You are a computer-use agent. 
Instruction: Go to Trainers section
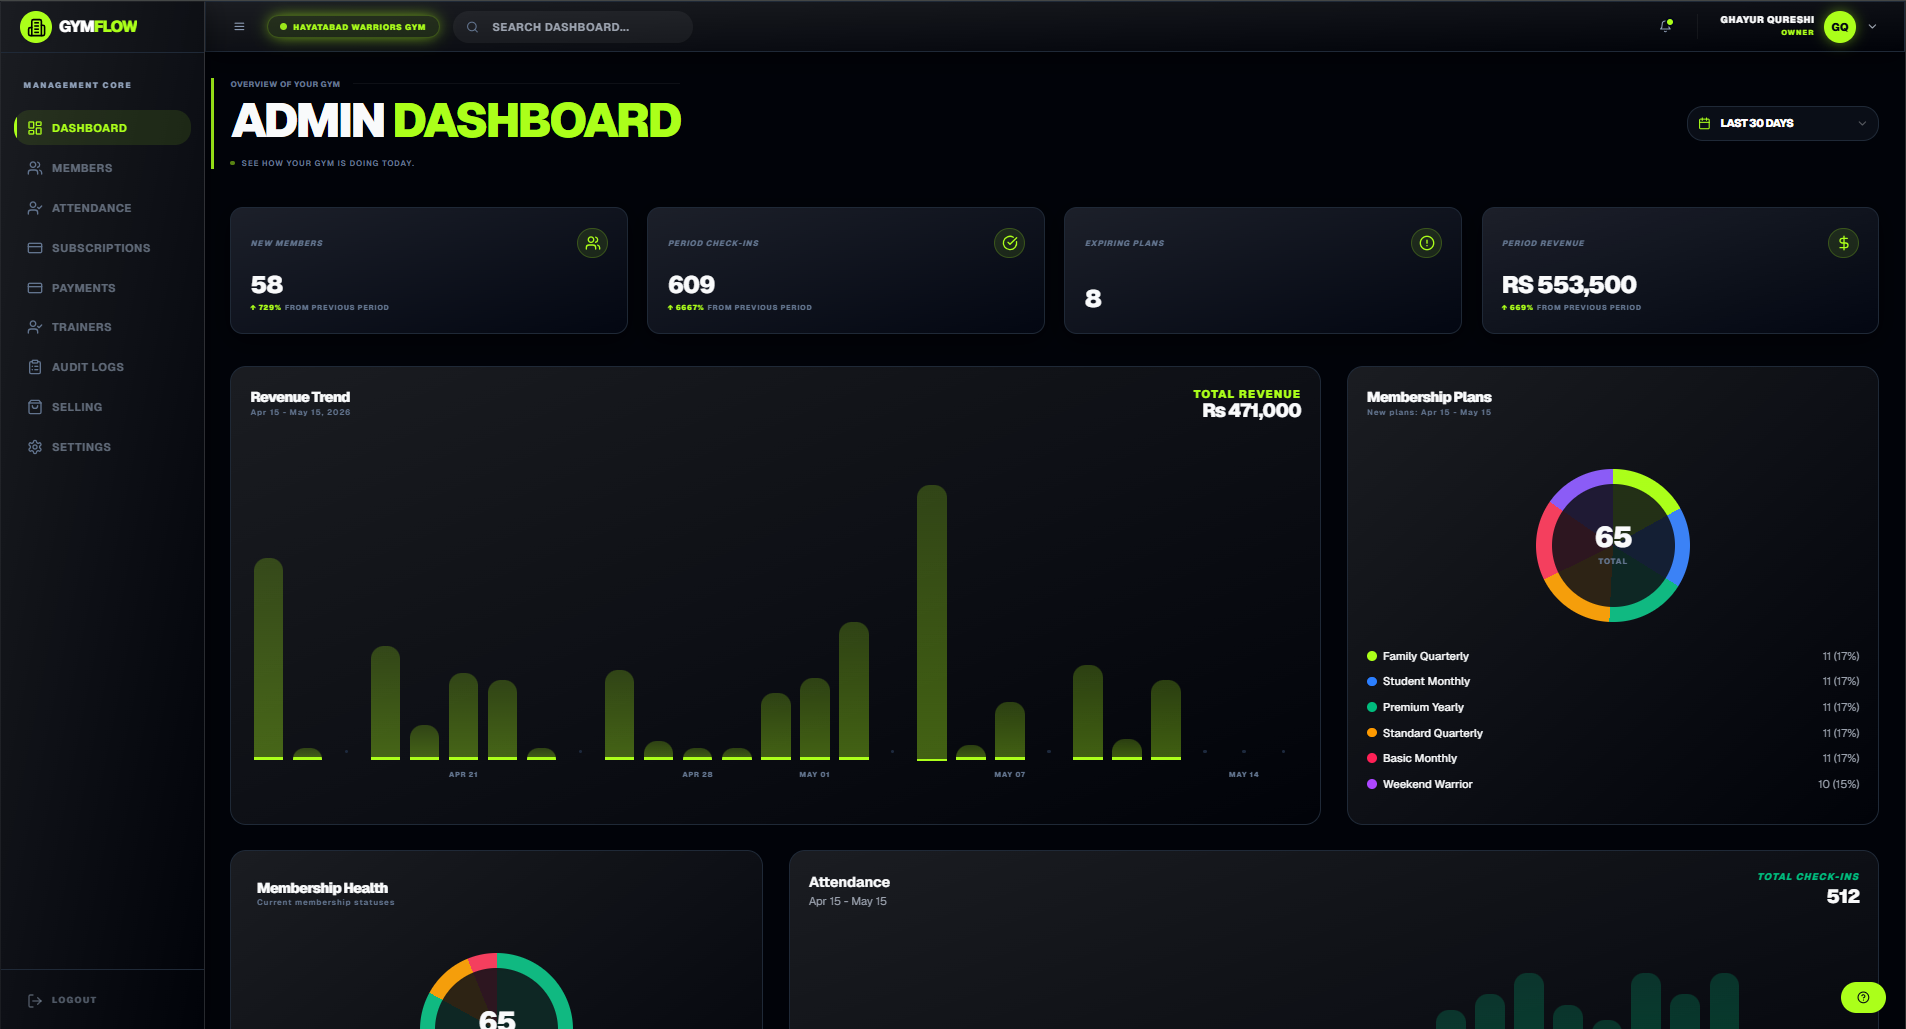click(x=102, y=327)
